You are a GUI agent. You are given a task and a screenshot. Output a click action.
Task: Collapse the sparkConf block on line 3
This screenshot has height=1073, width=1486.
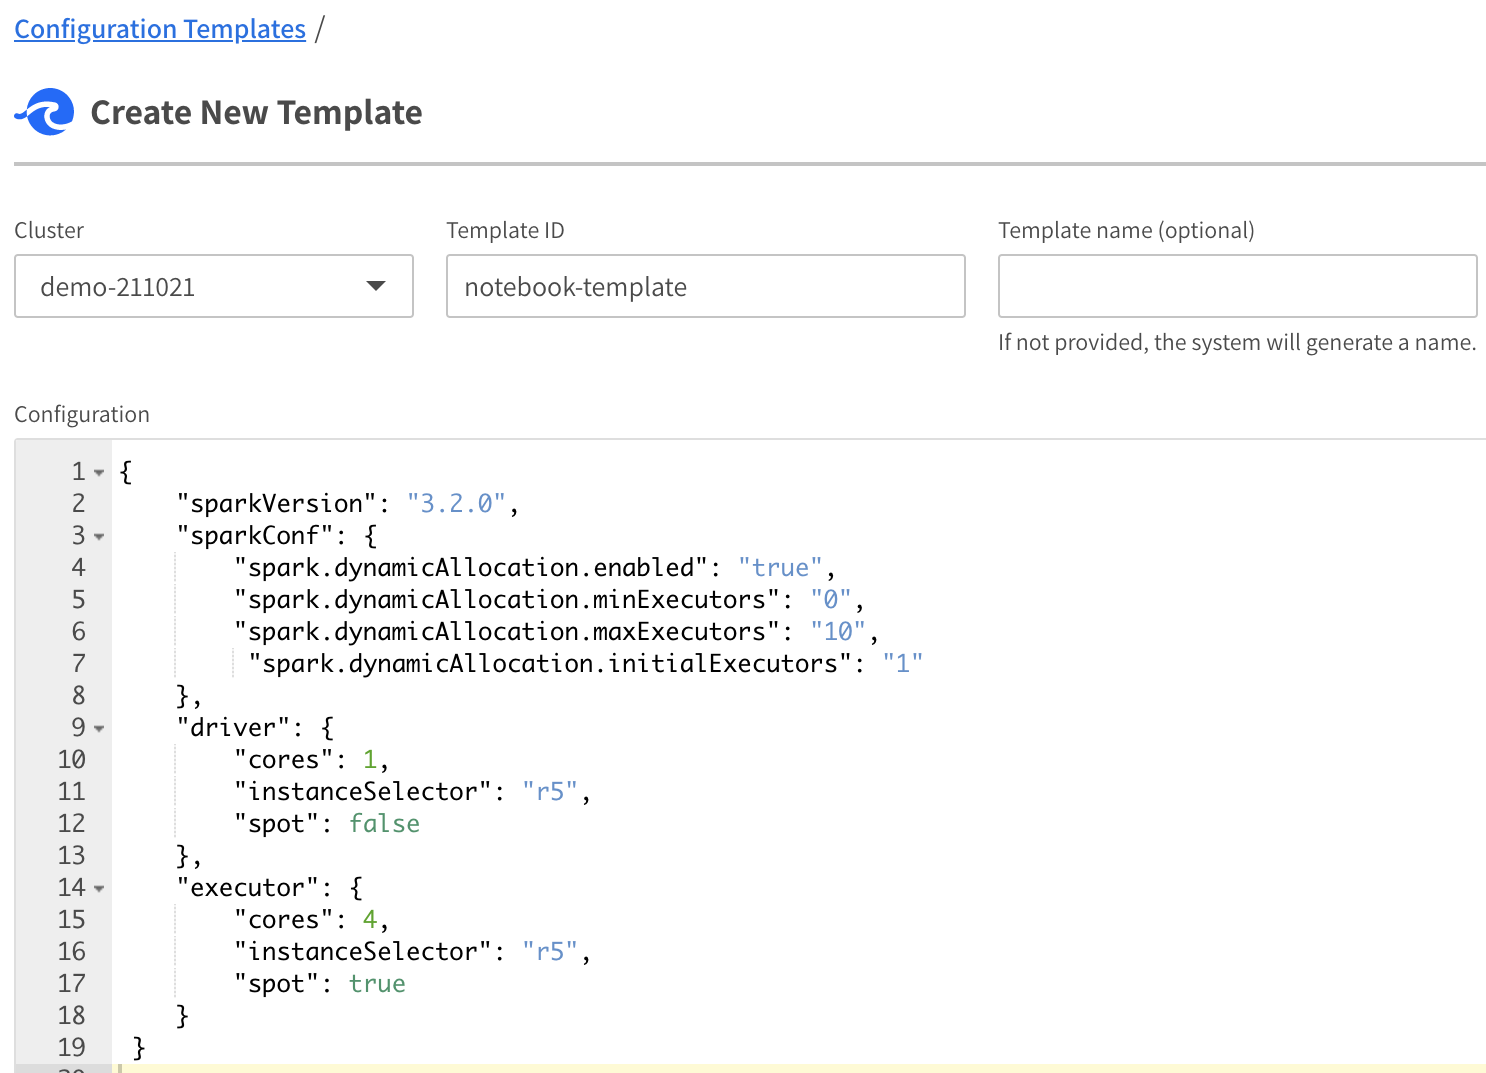[x=99, y=536]
